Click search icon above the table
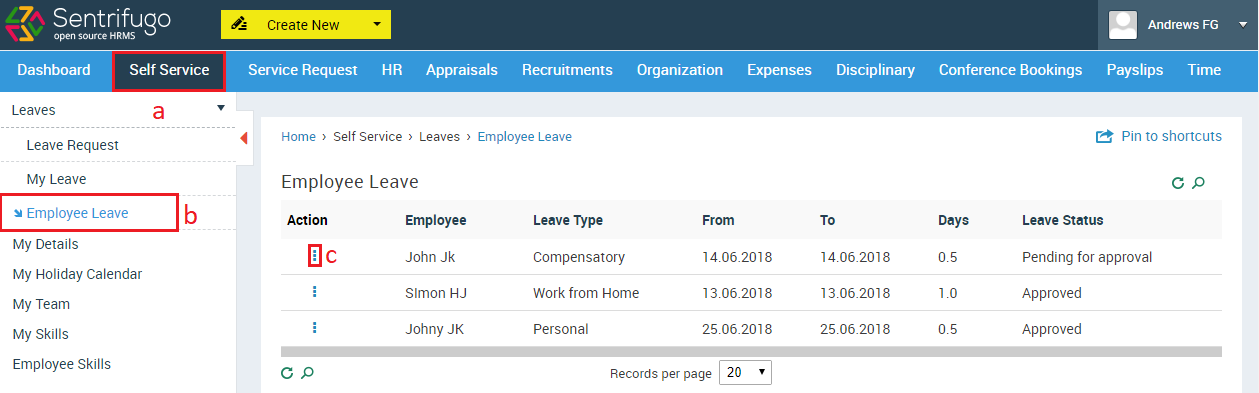The height and width of the screenshot is (393, 1259). point(1199,183)
